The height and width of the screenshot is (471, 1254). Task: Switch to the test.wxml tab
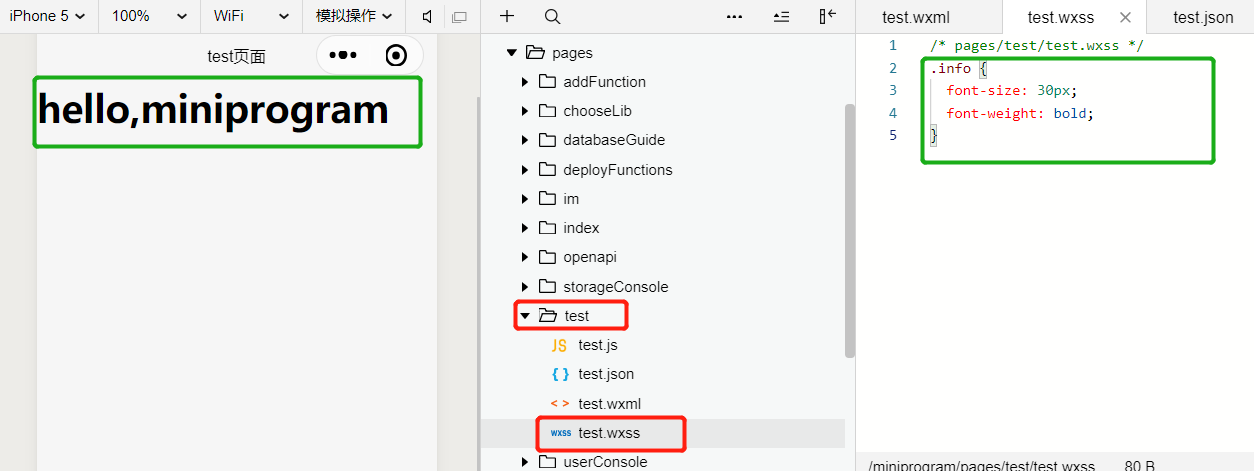pyautogui.click(x=916, y=17)
